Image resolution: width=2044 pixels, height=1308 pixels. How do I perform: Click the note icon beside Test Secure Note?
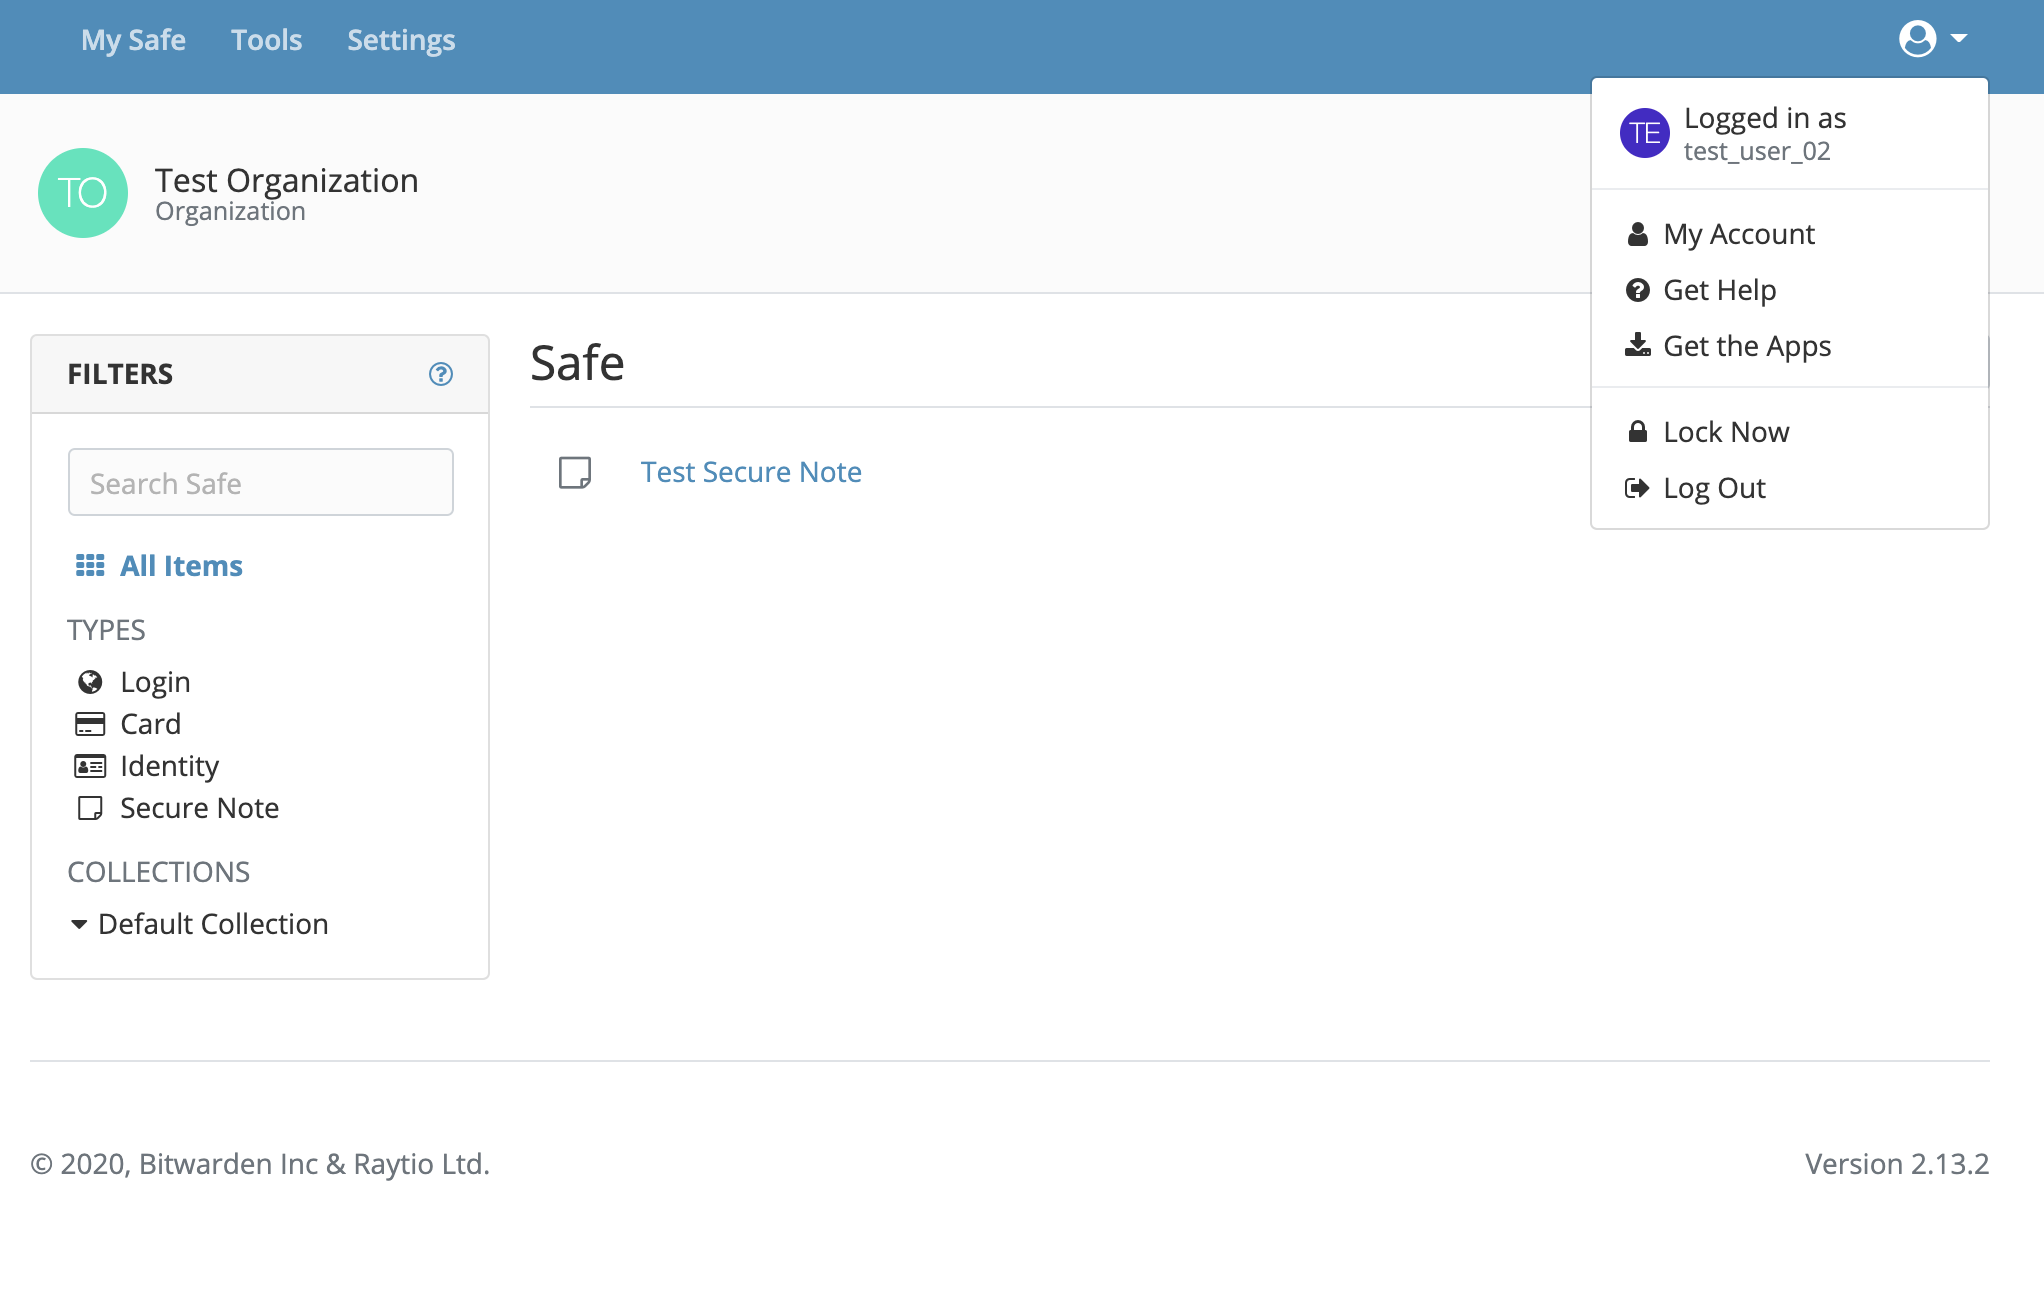click(575, 472)
